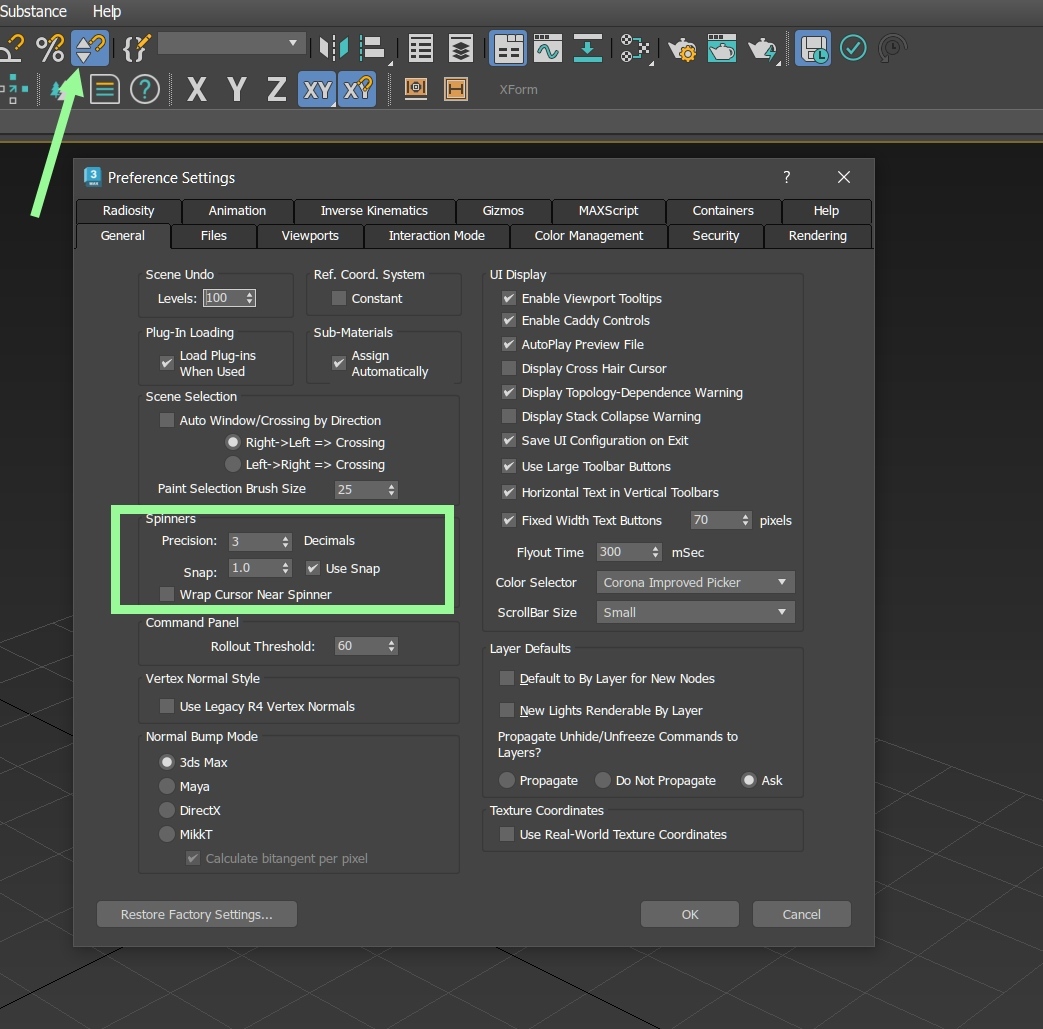Restrict to Z axis constraint
1043x1029 pixels.
point(276,89)
